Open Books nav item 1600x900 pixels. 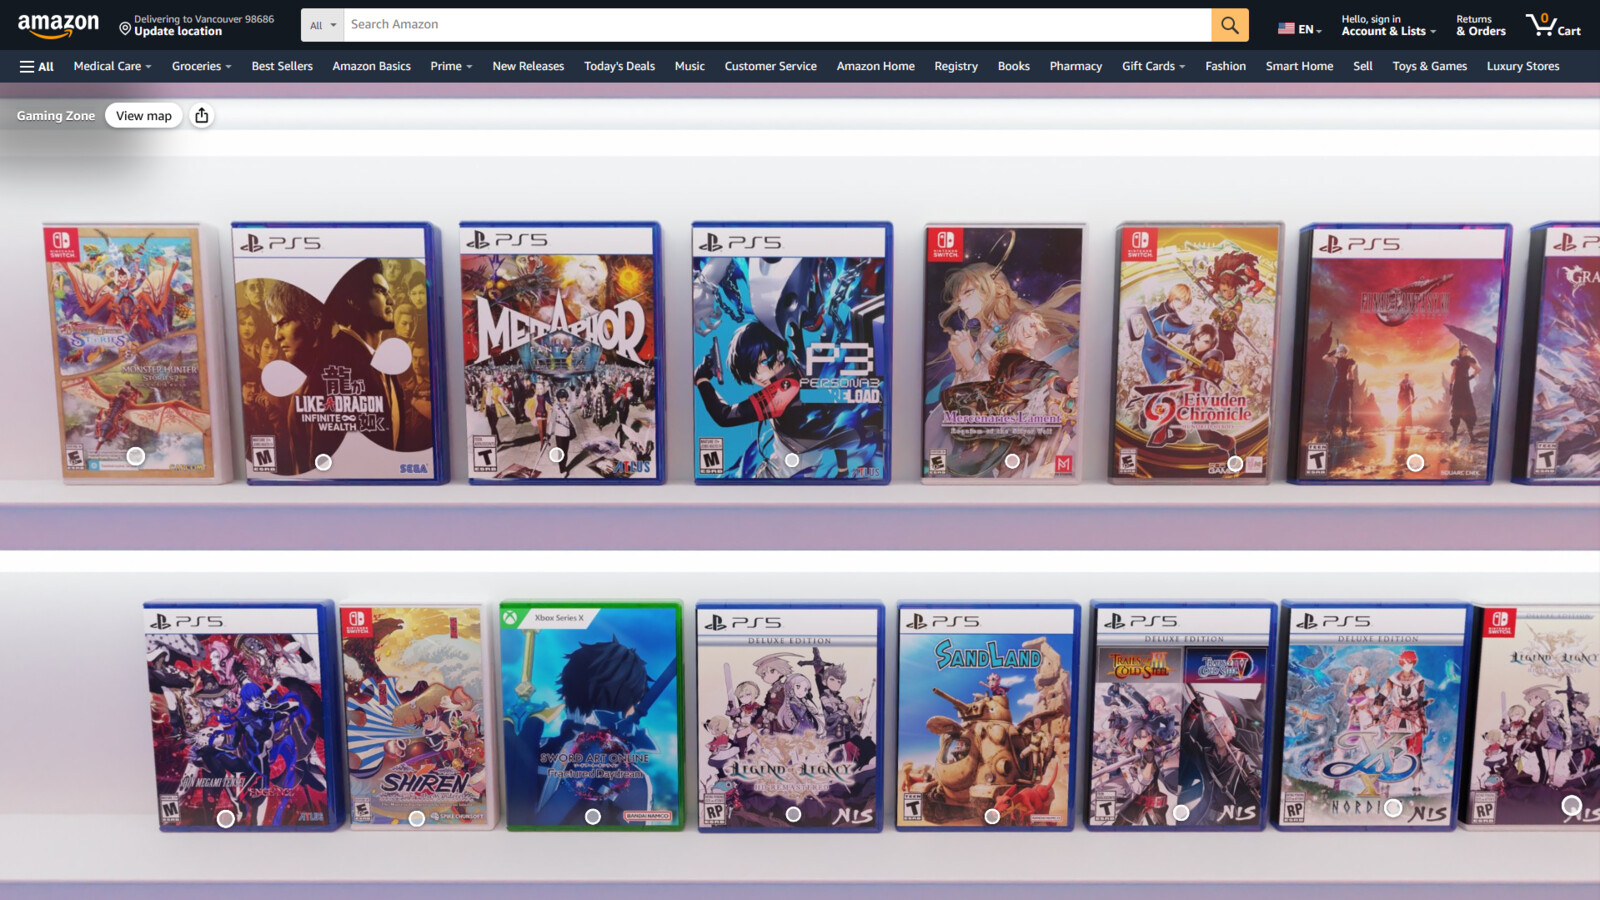[1013, 66]
